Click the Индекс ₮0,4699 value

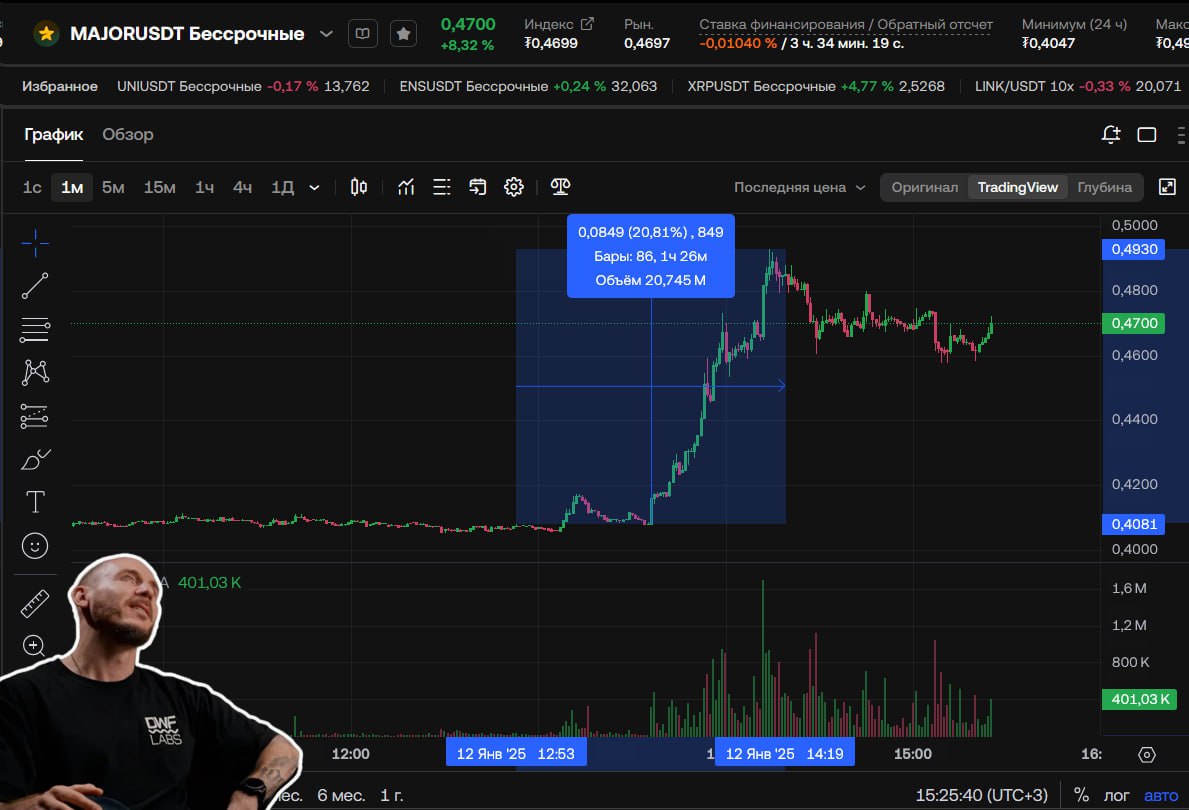click(x=551, y=43)
